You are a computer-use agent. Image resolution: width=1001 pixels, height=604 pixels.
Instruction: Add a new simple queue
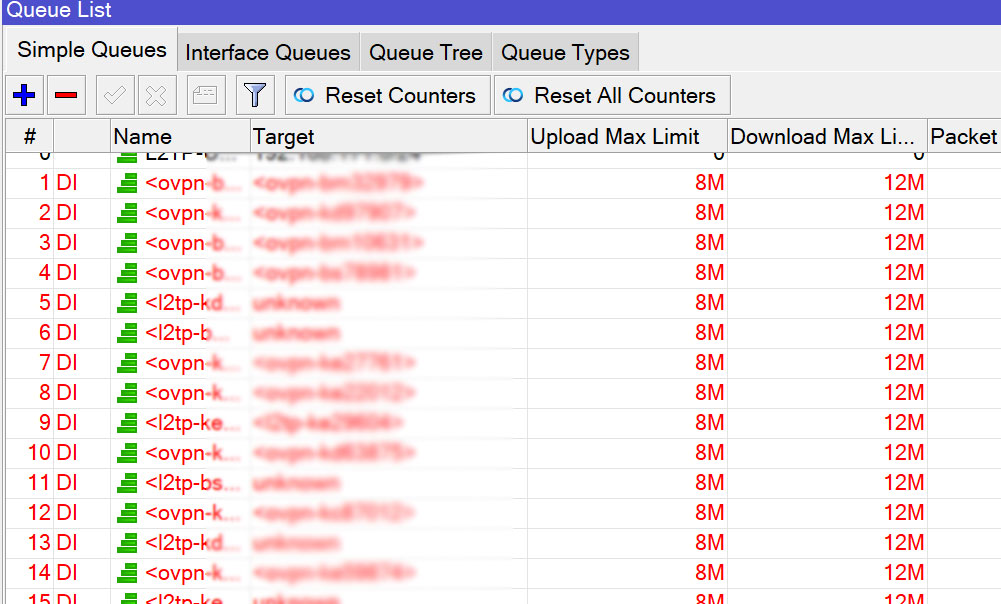point(23,95)
